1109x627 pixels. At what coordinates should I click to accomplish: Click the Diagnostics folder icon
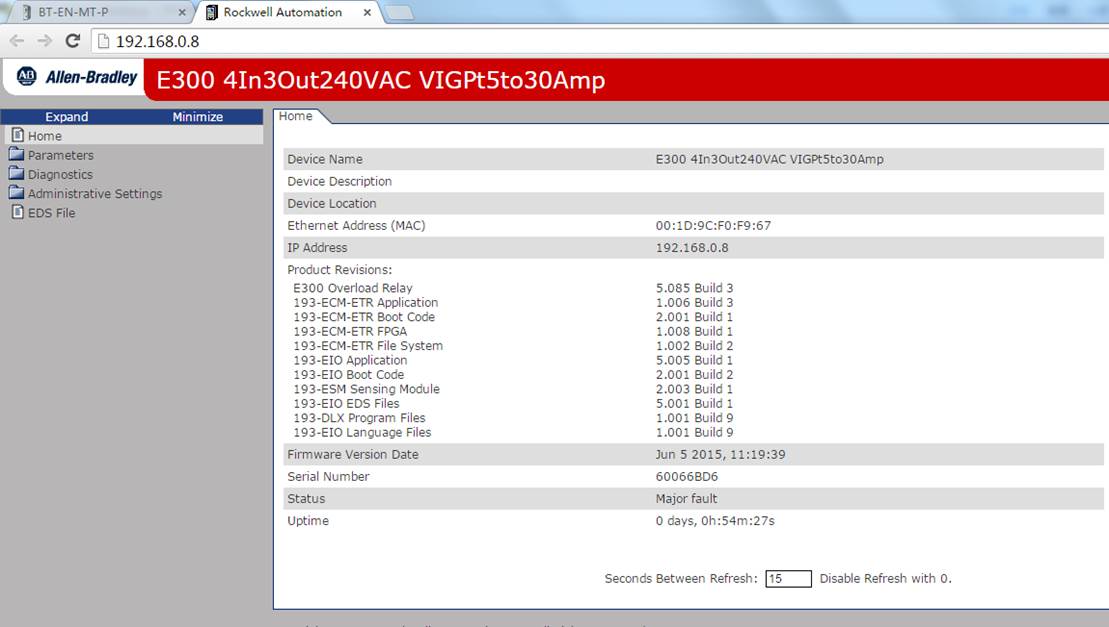[x=16, y=173]
